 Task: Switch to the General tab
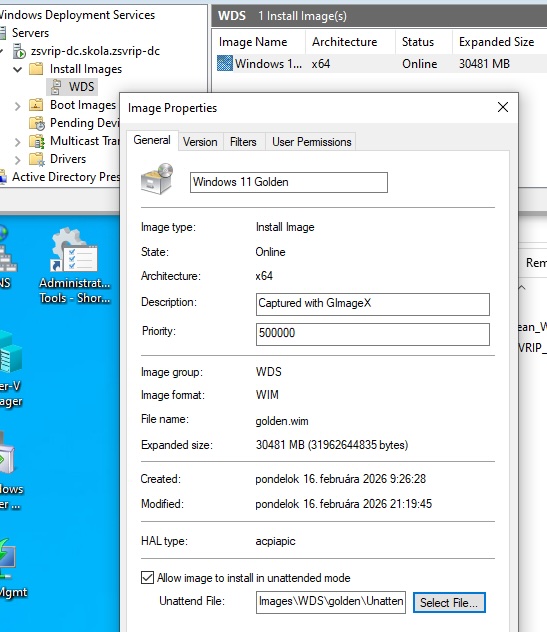(x=152, y=140)
